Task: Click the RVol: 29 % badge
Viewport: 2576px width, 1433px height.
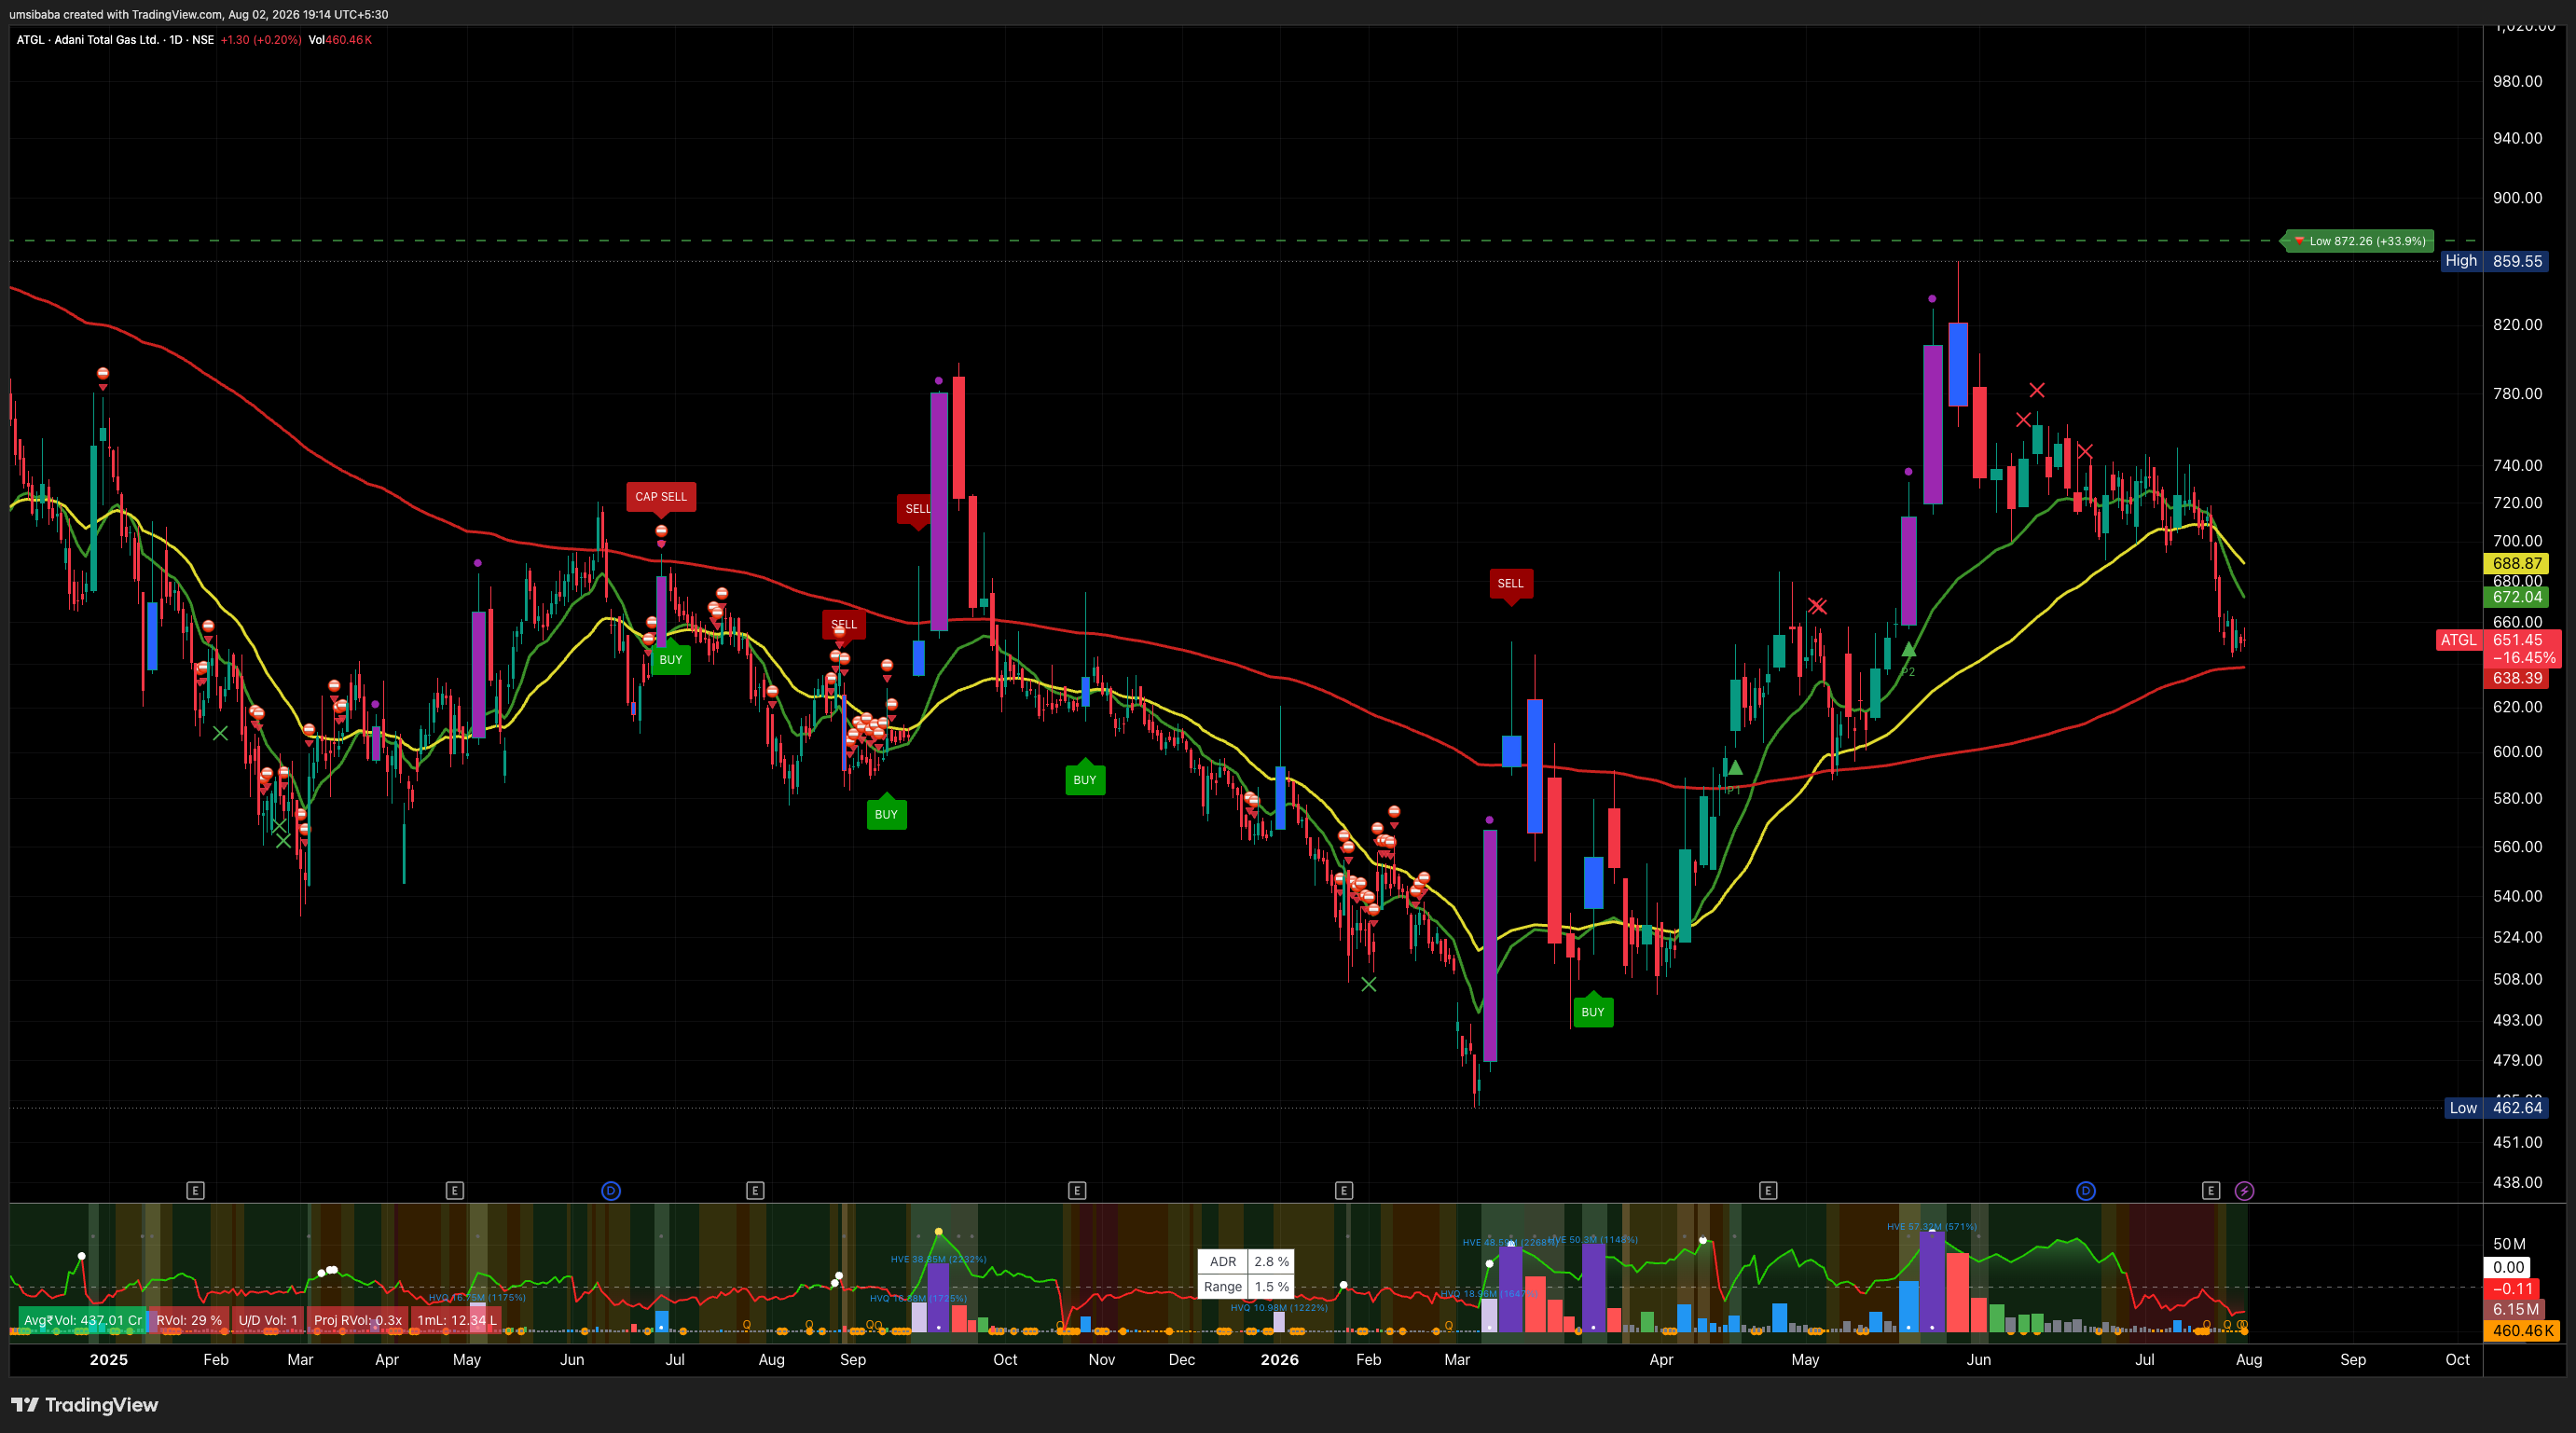Action: point(189,1320)
